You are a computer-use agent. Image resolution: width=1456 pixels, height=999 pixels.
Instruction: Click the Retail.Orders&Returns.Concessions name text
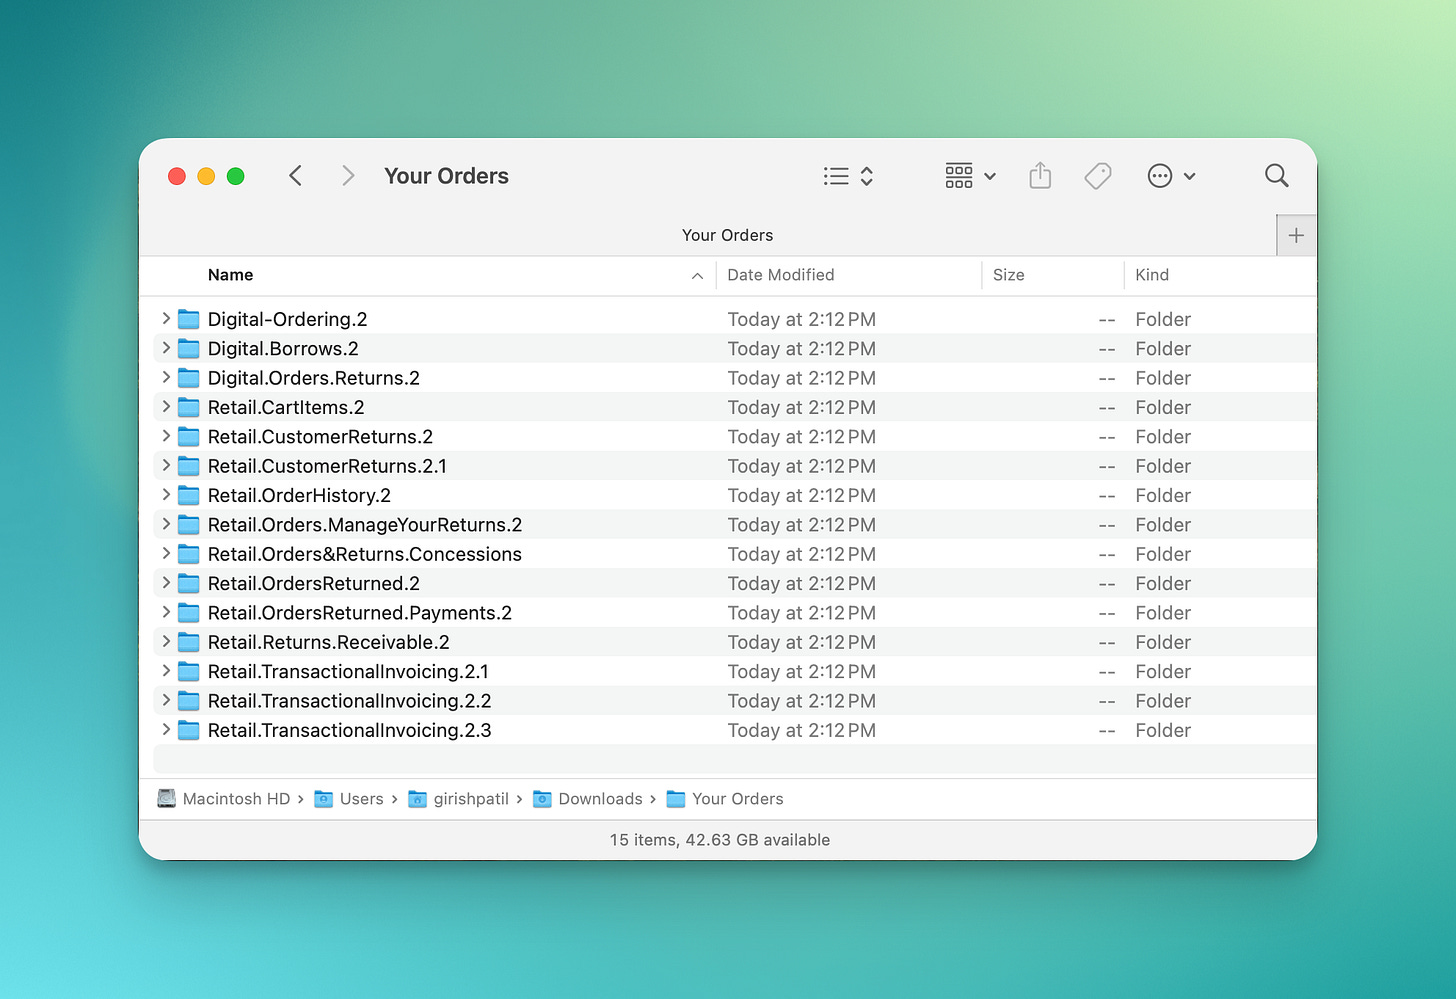pos(365,554)
